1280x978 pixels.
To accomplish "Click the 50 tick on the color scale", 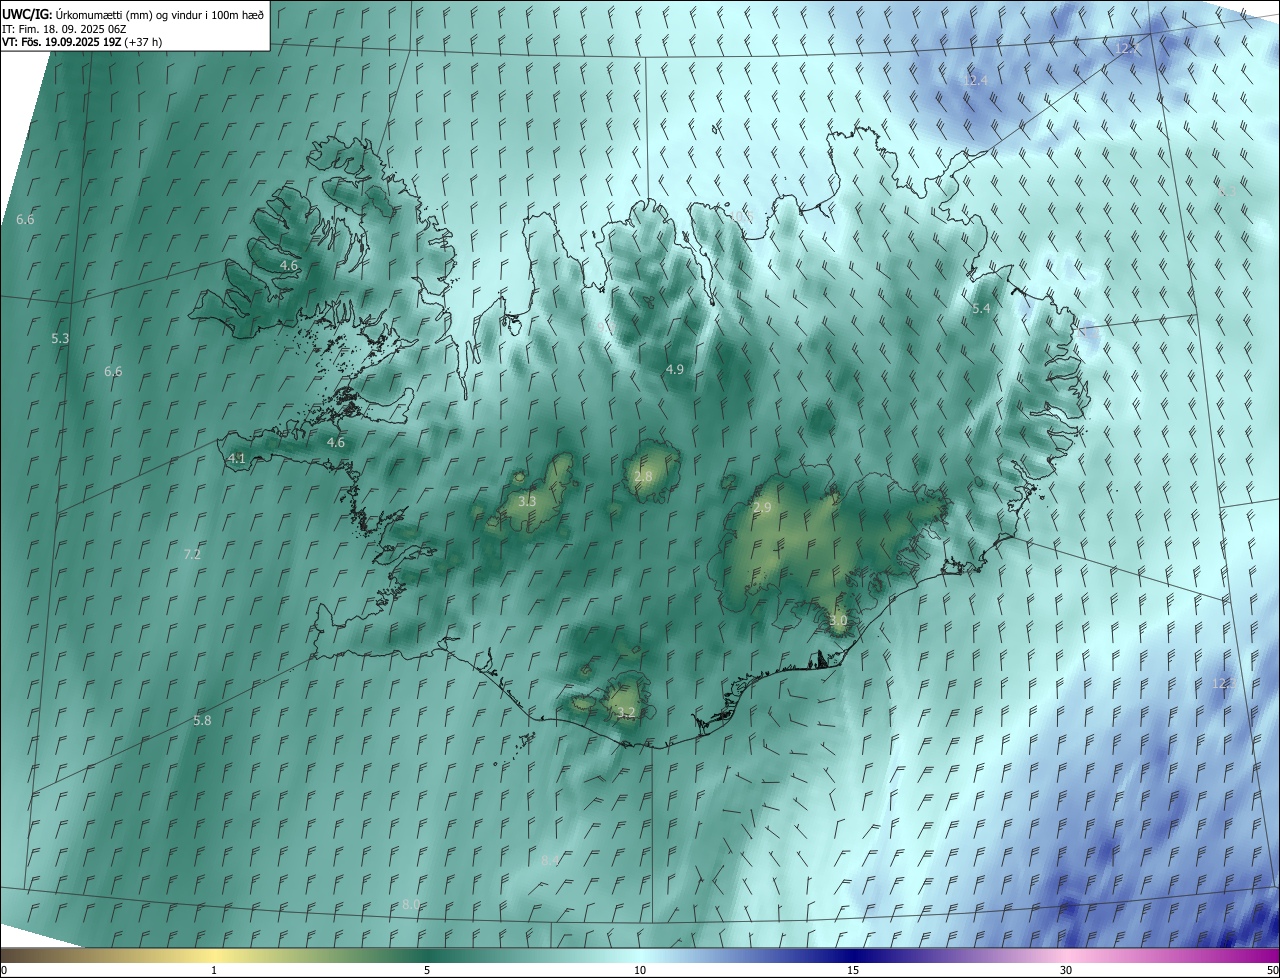I will click(1272, 970).
